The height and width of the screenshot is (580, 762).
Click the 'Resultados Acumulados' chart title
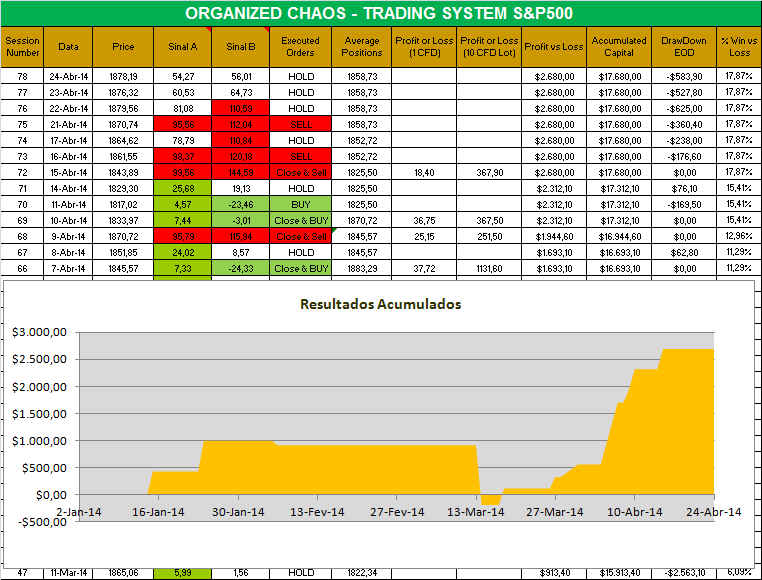pyautogui.click(x=381, y=304)
